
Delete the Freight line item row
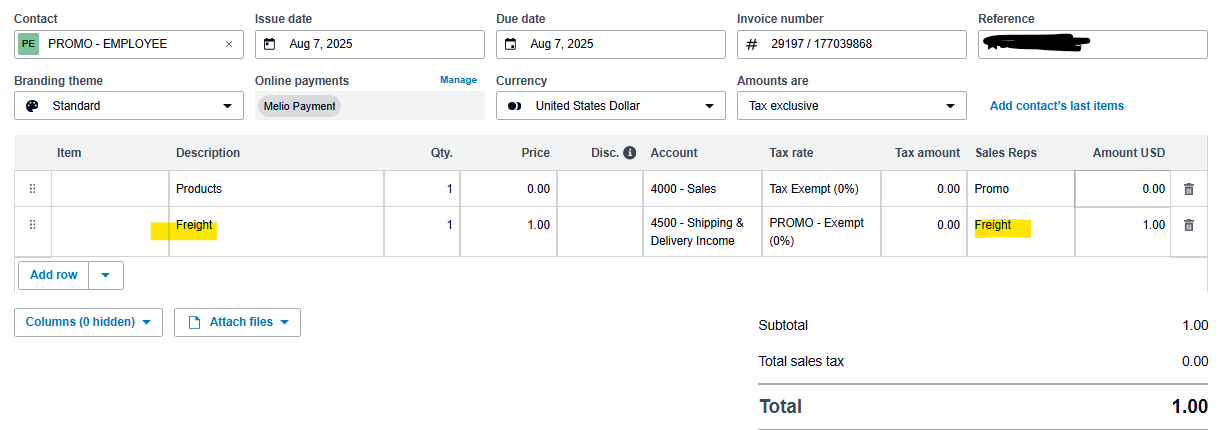(x=1188, y=225)
